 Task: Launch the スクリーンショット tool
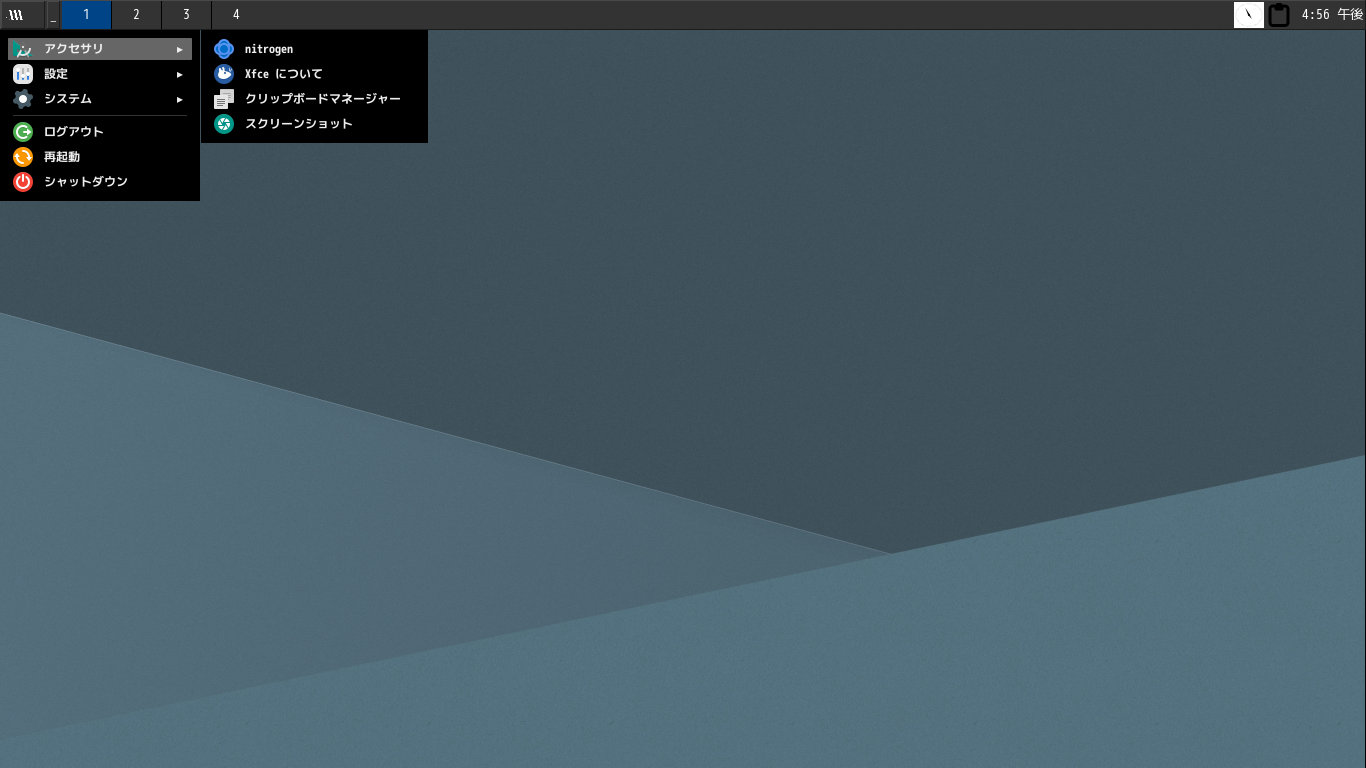314,124
